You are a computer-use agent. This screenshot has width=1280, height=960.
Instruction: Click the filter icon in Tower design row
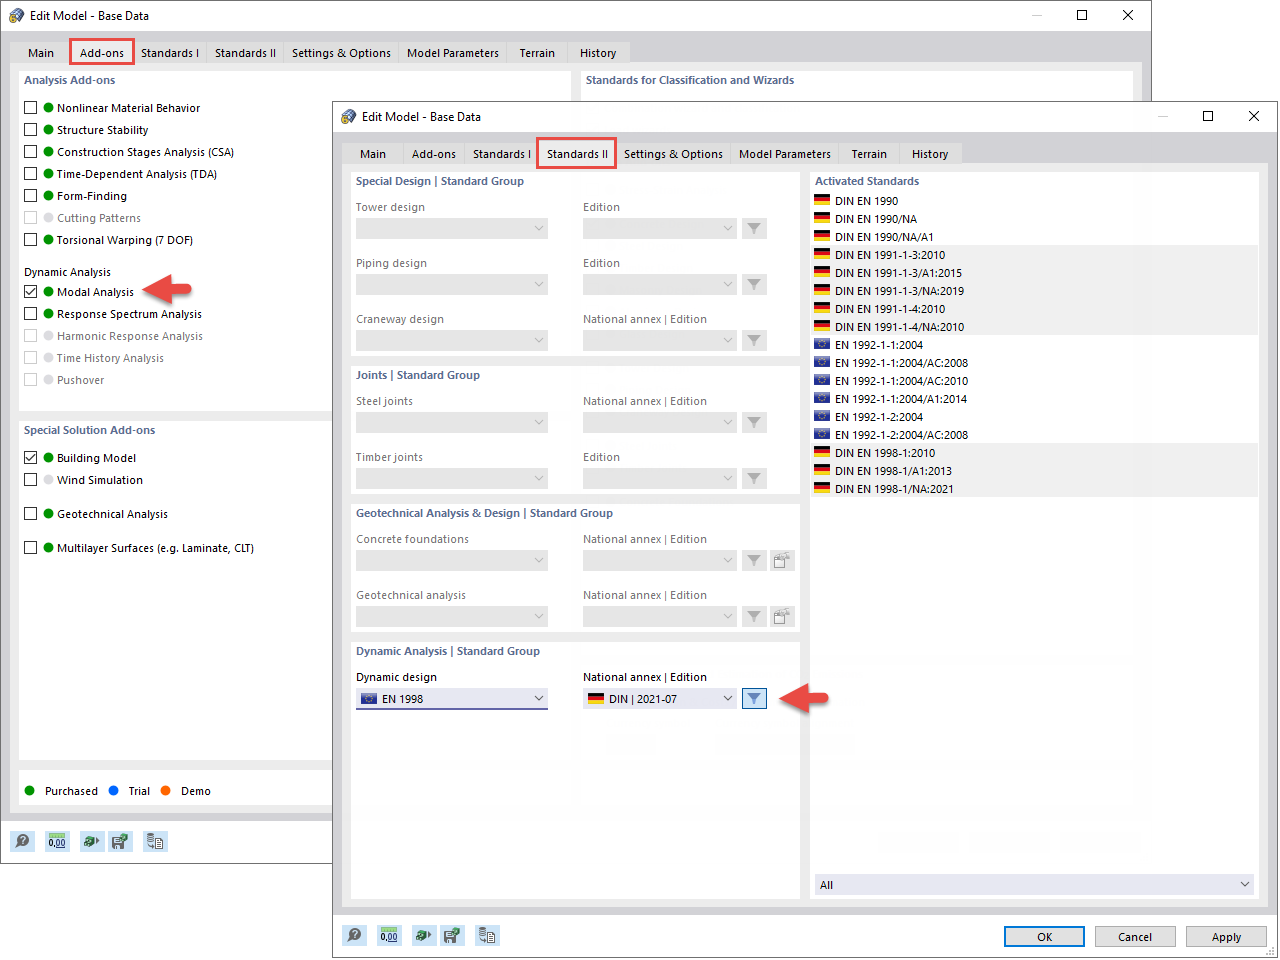754,229
